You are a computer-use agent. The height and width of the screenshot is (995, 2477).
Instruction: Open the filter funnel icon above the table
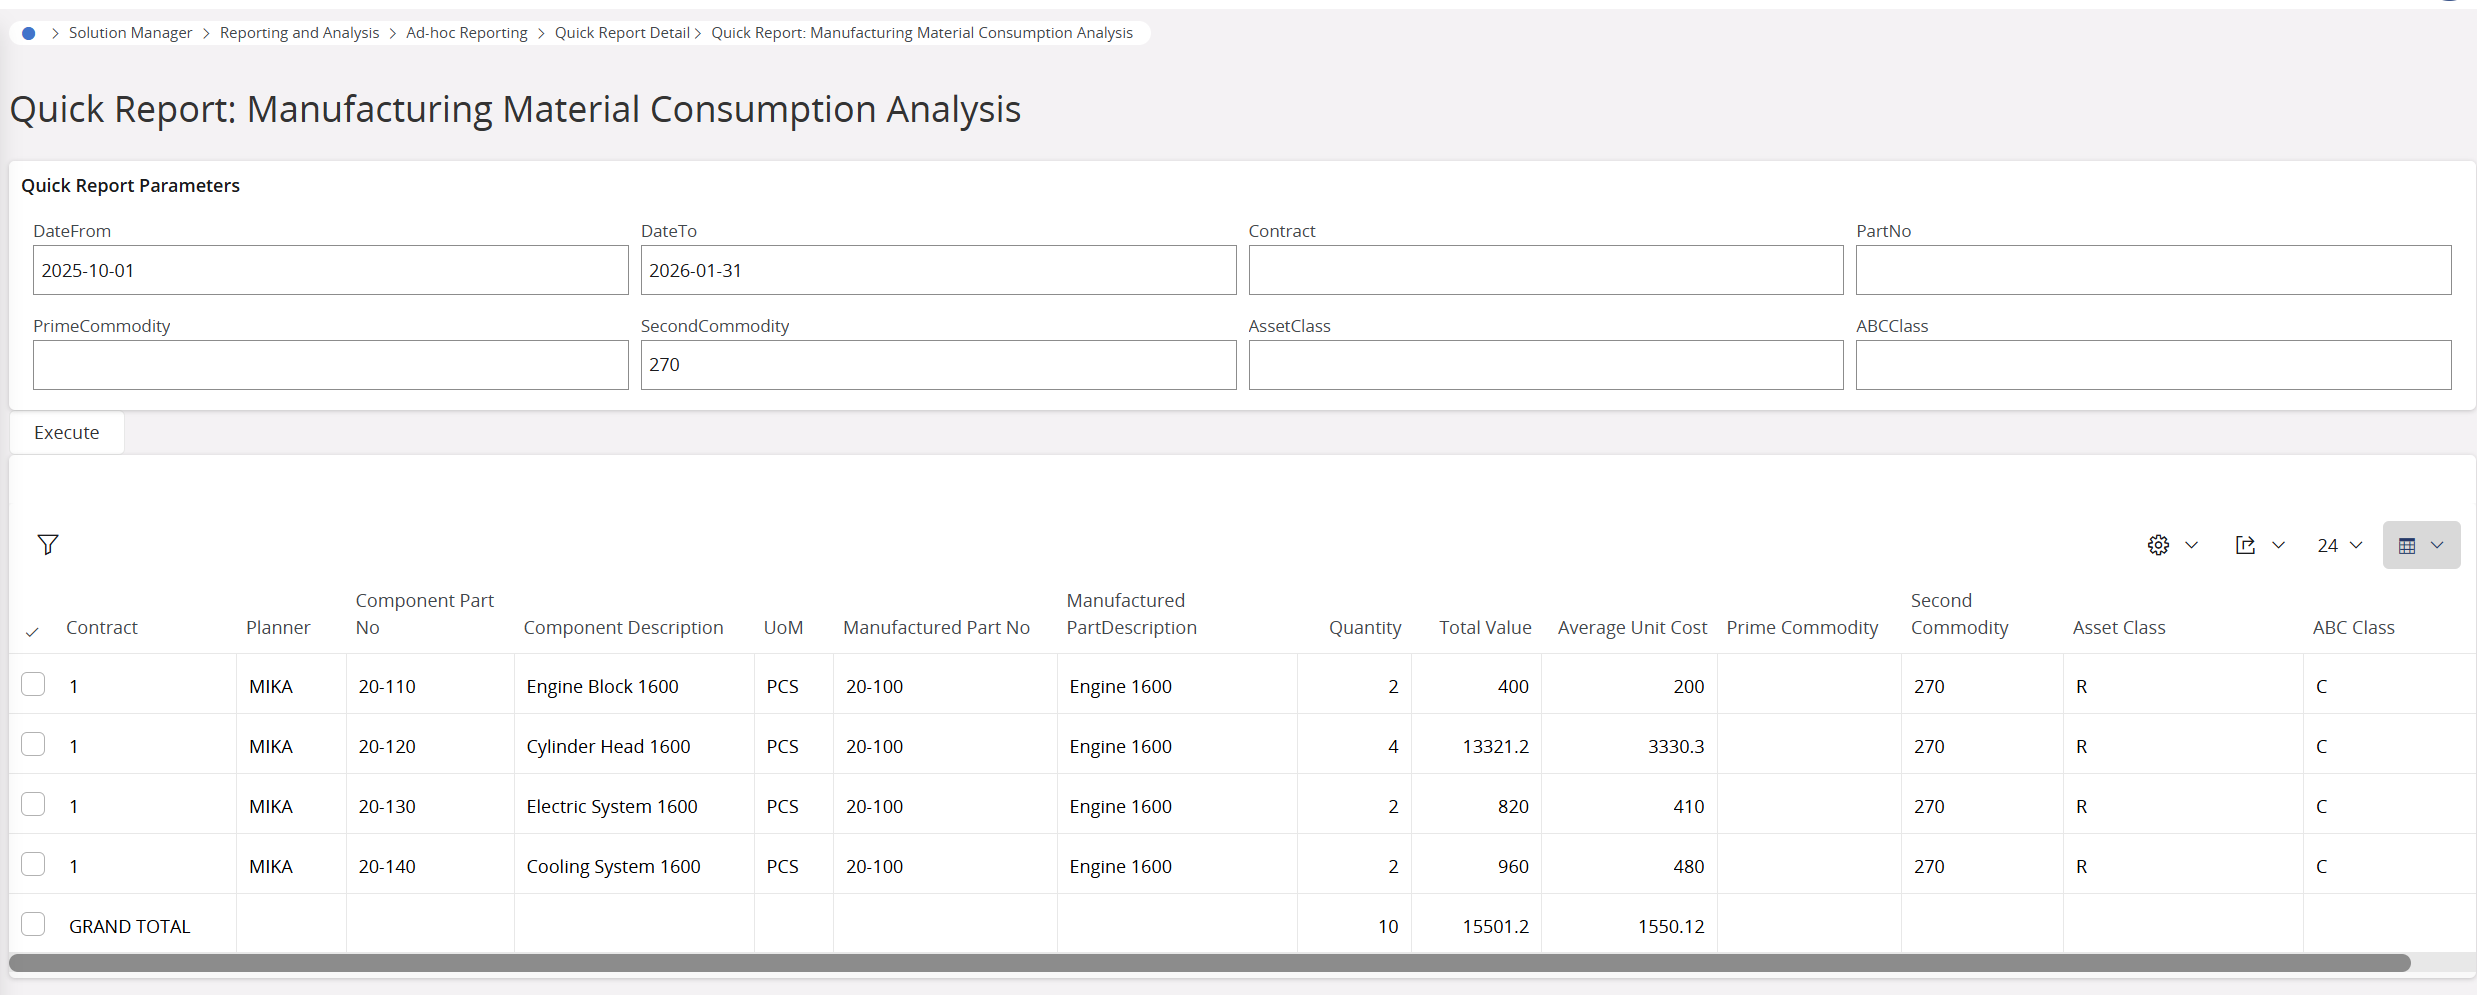pos(48,544)
